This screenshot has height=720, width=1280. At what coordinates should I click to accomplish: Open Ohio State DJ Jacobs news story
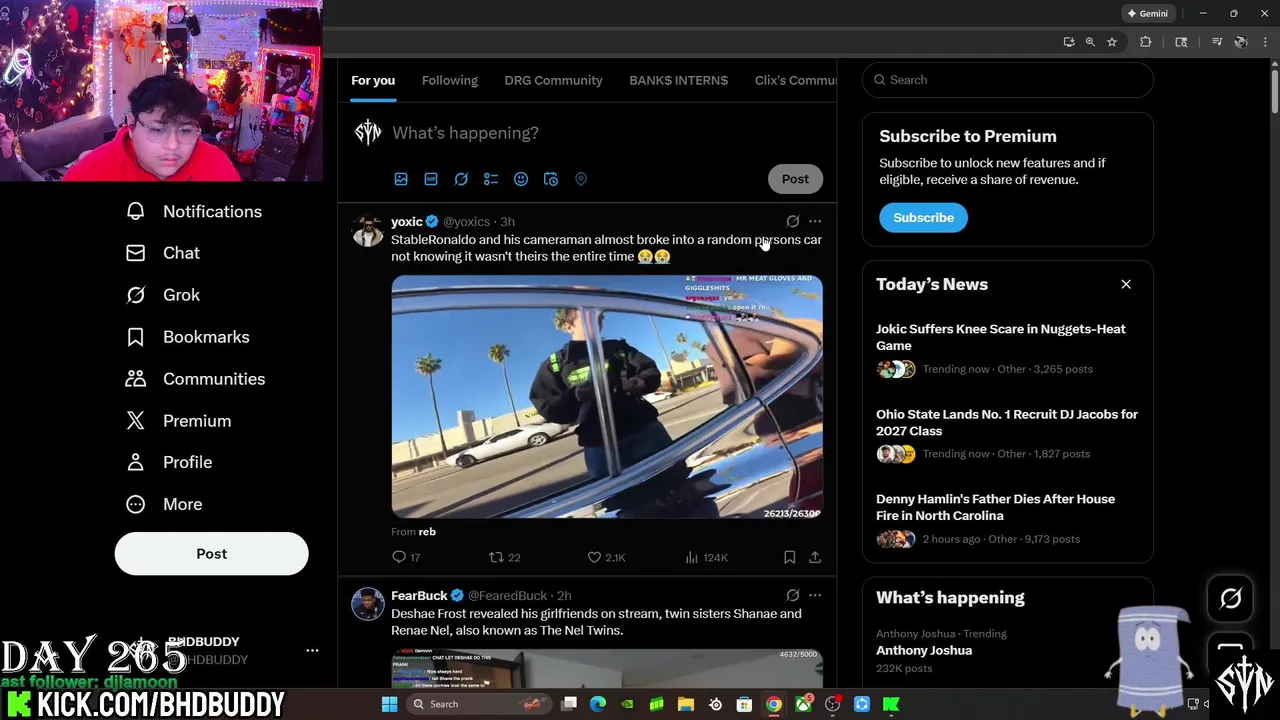point(1008,434)
